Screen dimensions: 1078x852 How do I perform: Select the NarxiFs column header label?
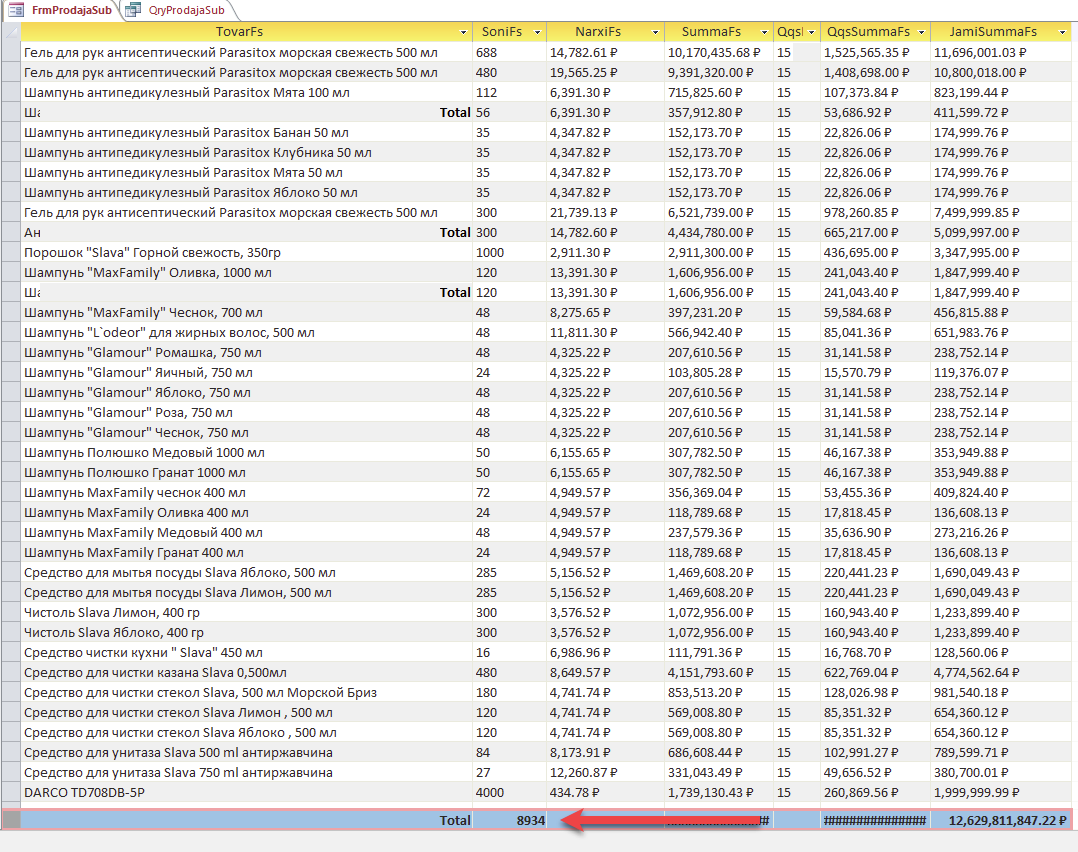(598, 32)
